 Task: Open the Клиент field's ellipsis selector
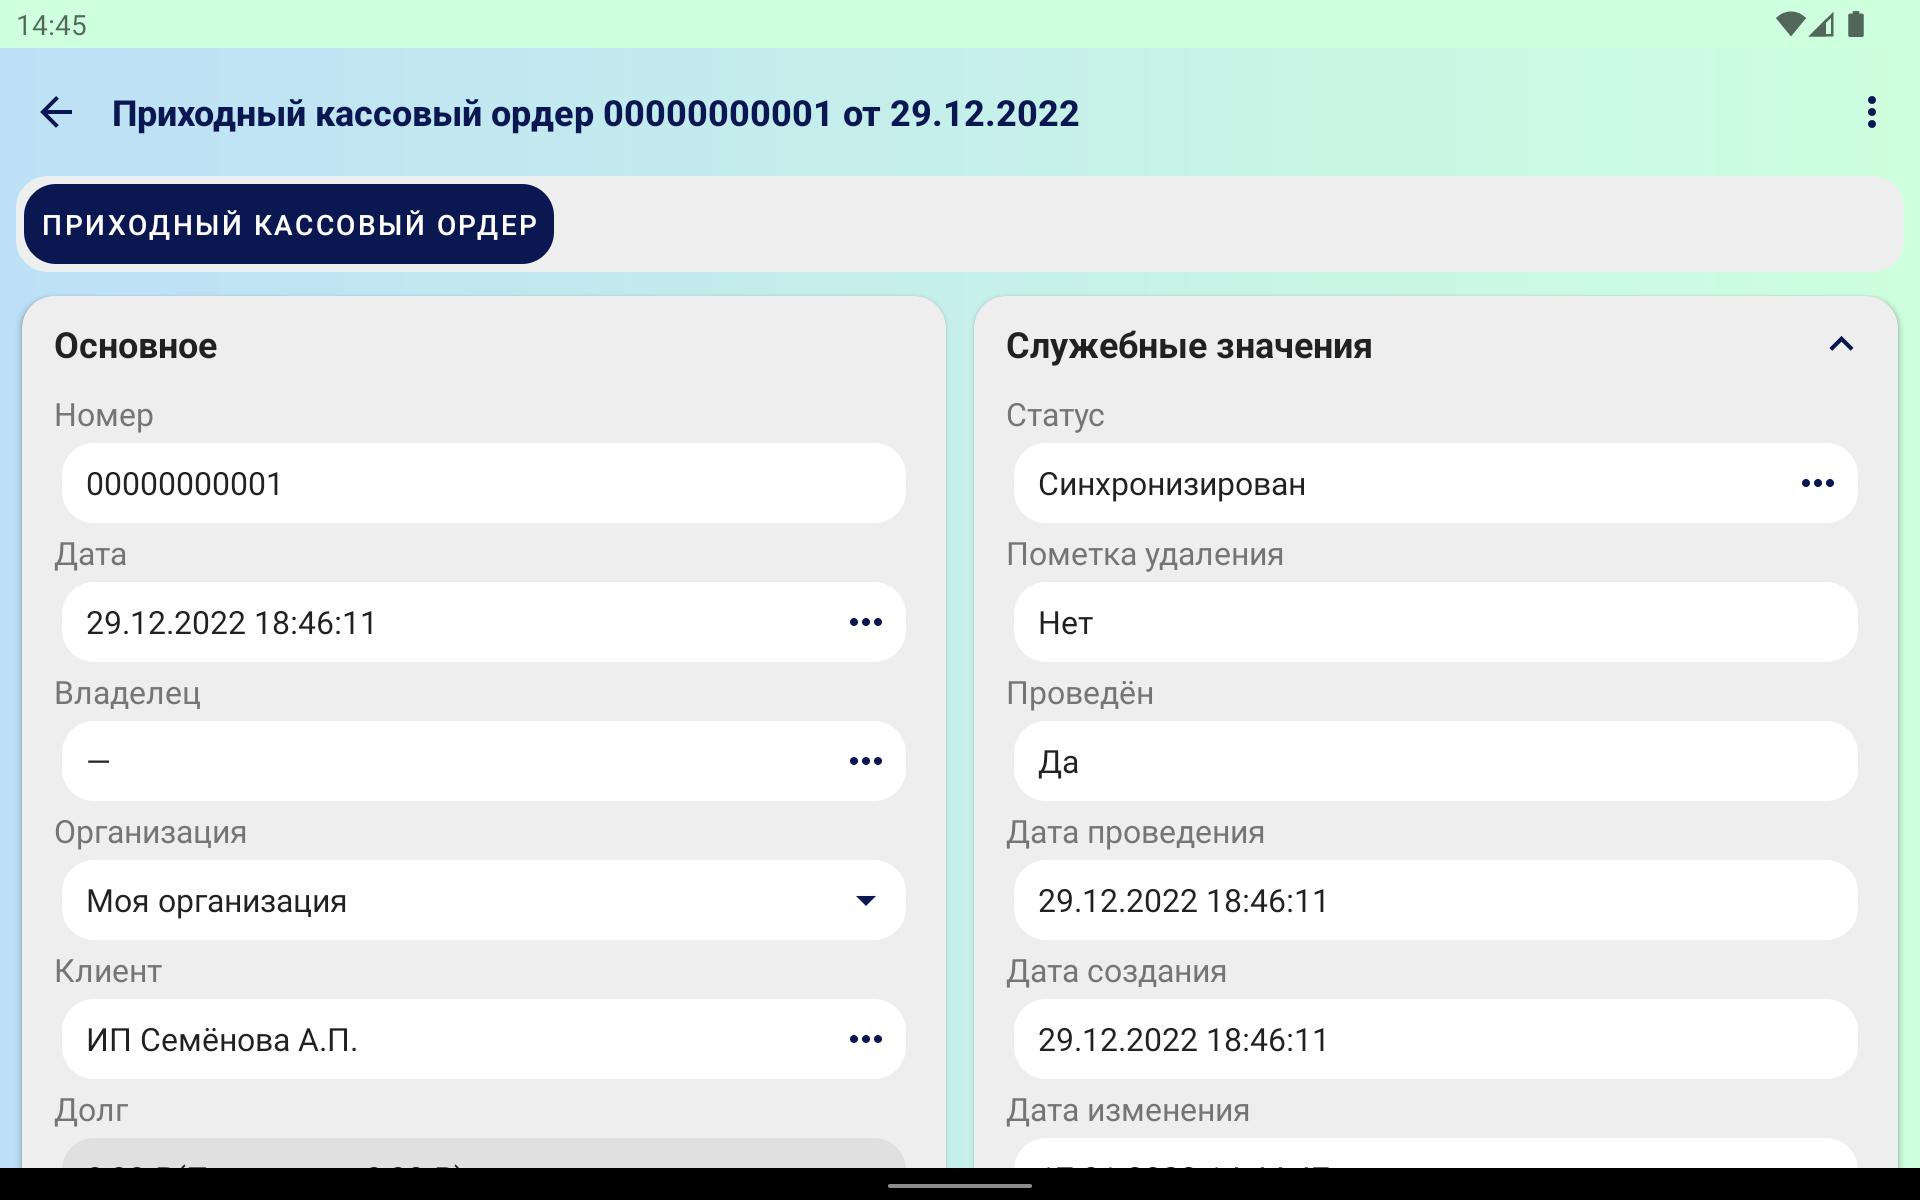click(x=865, y=1039)
